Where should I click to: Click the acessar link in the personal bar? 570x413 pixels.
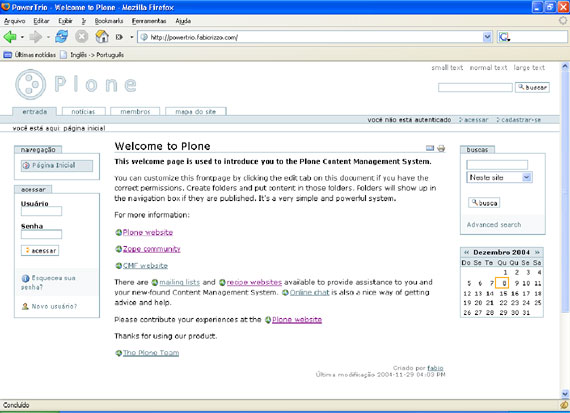click(474, 120)
